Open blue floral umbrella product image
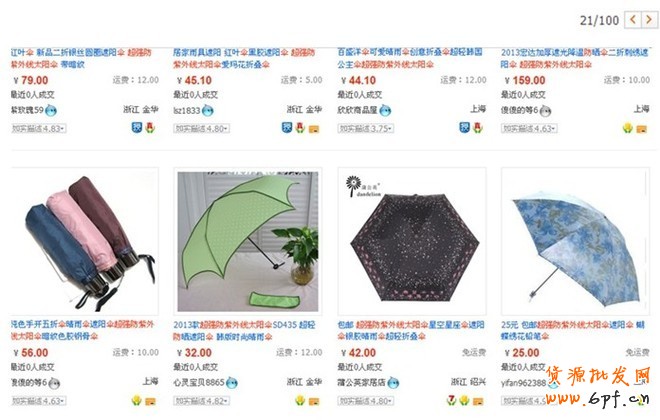Image resolution: width=660 pixels, height=420 pixels. [575, 242]
